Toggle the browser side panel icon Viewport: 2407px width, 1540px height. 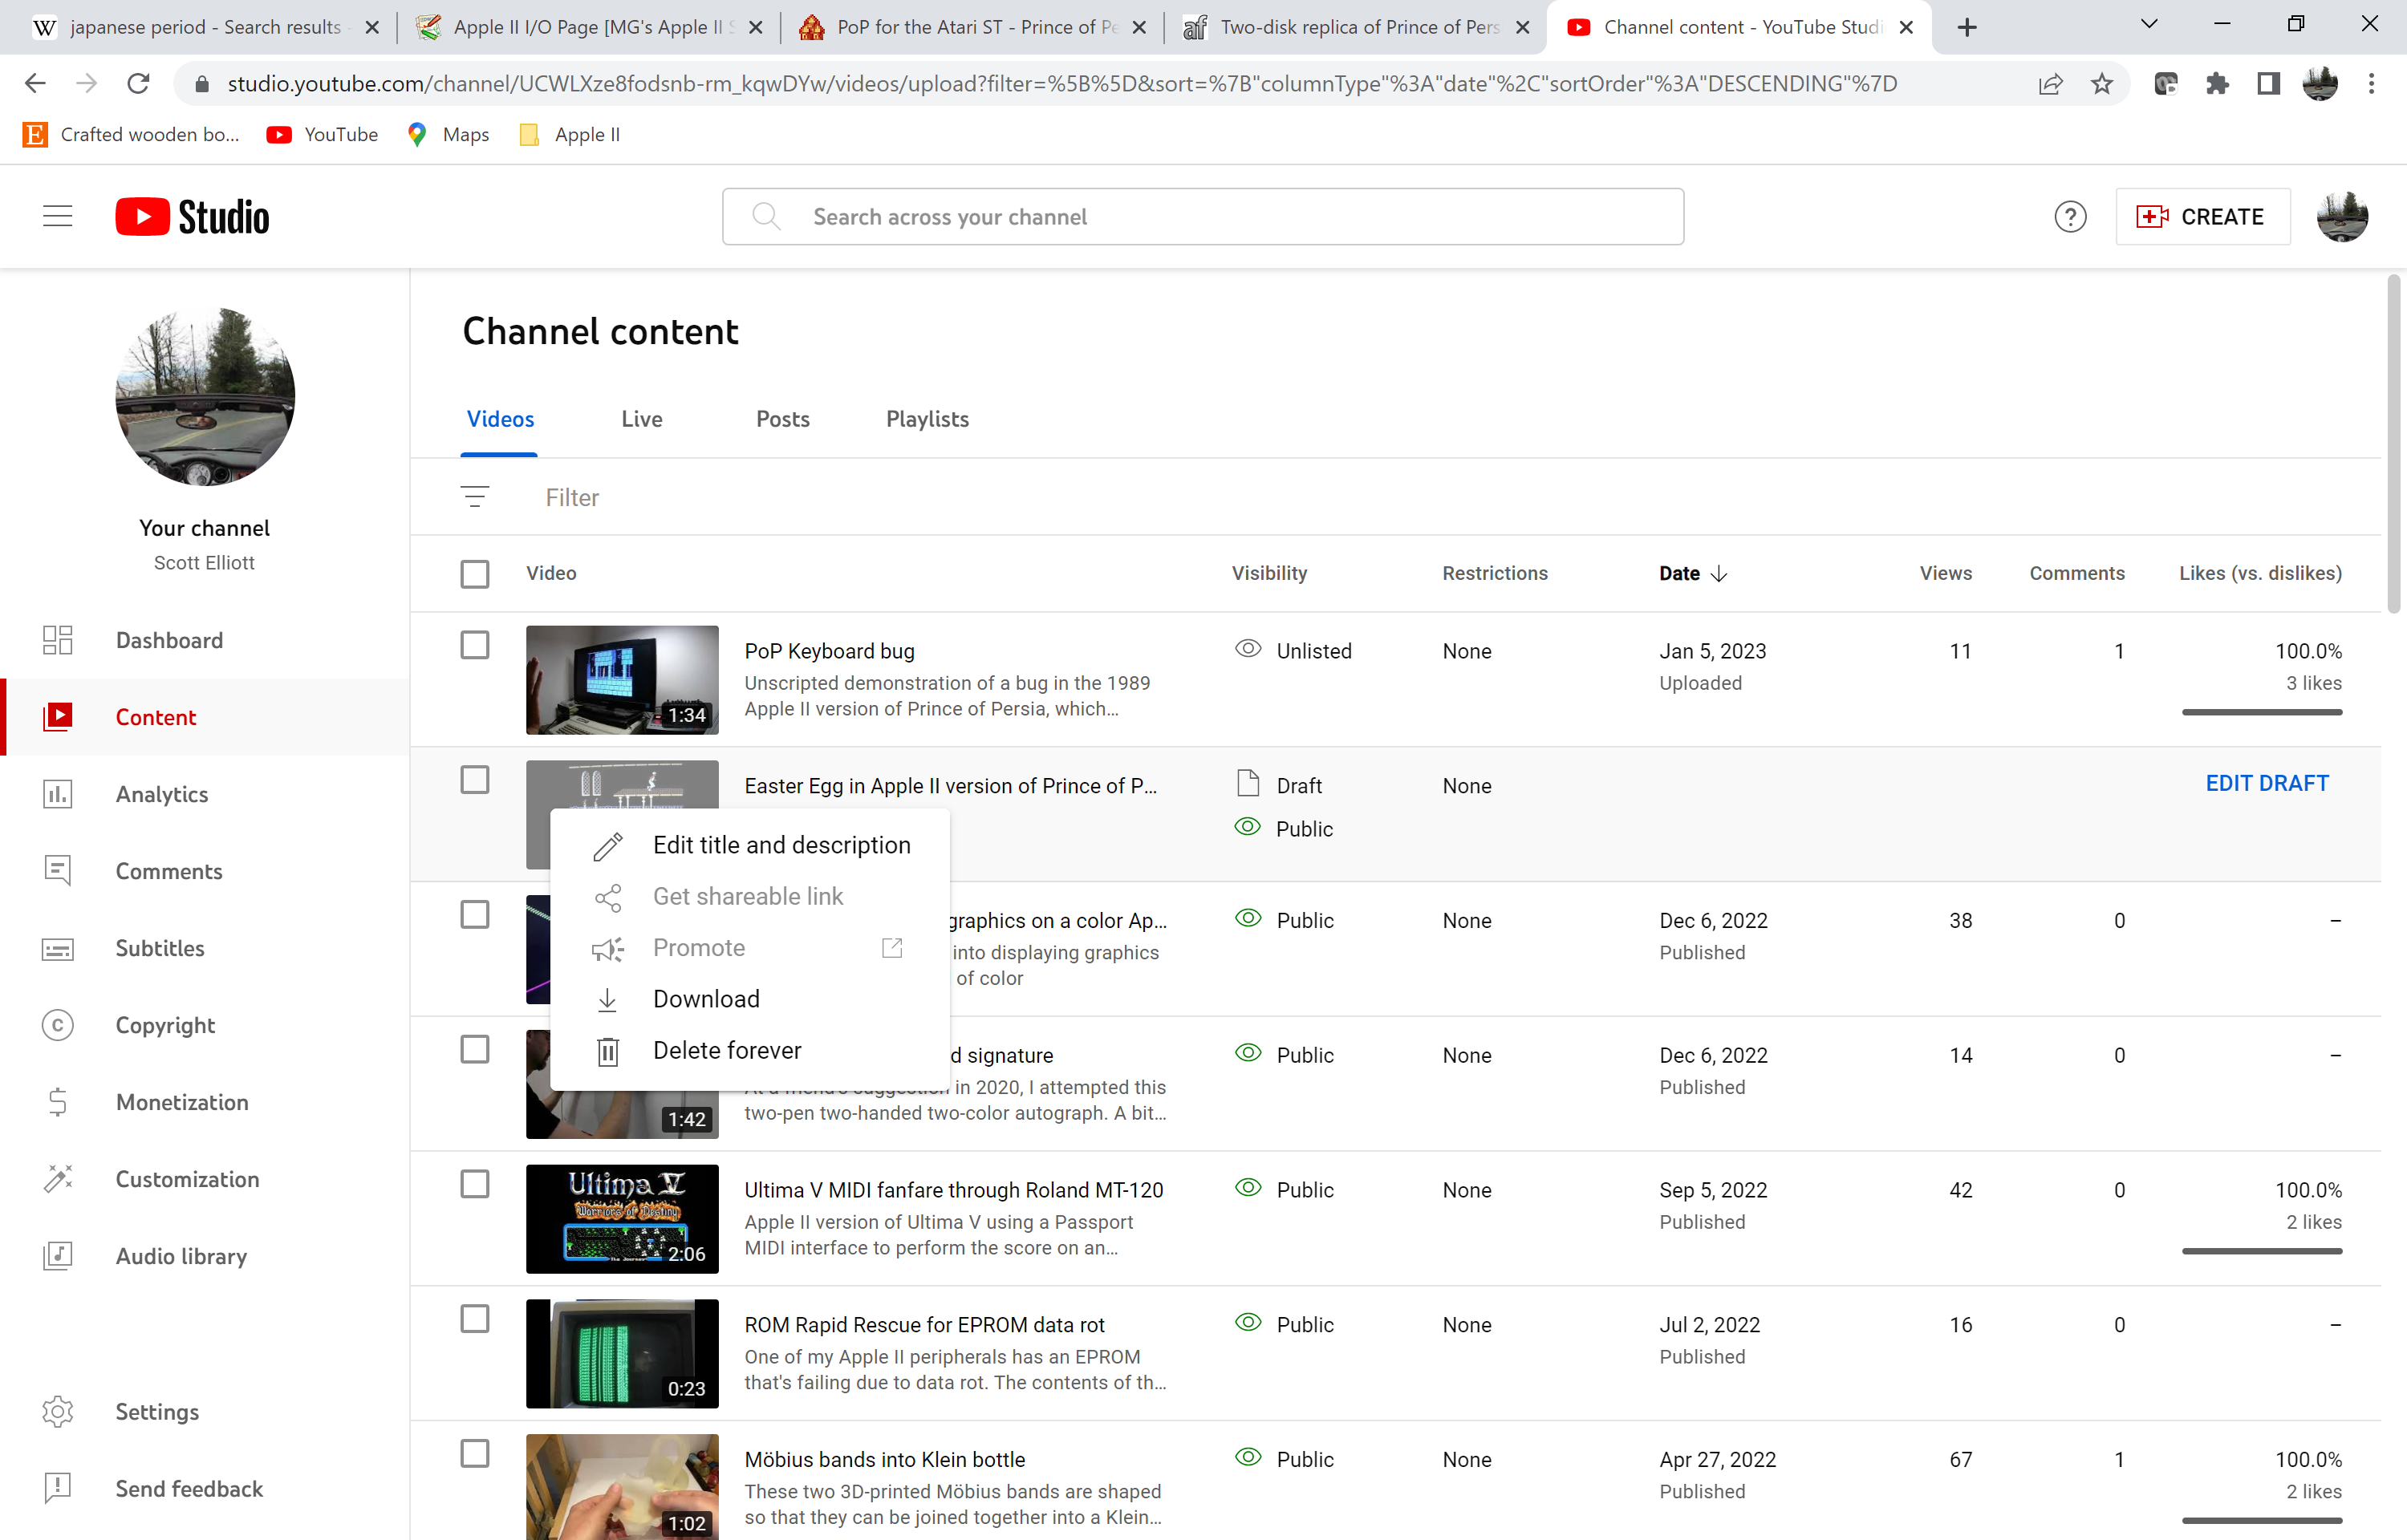pos(2269,84)
